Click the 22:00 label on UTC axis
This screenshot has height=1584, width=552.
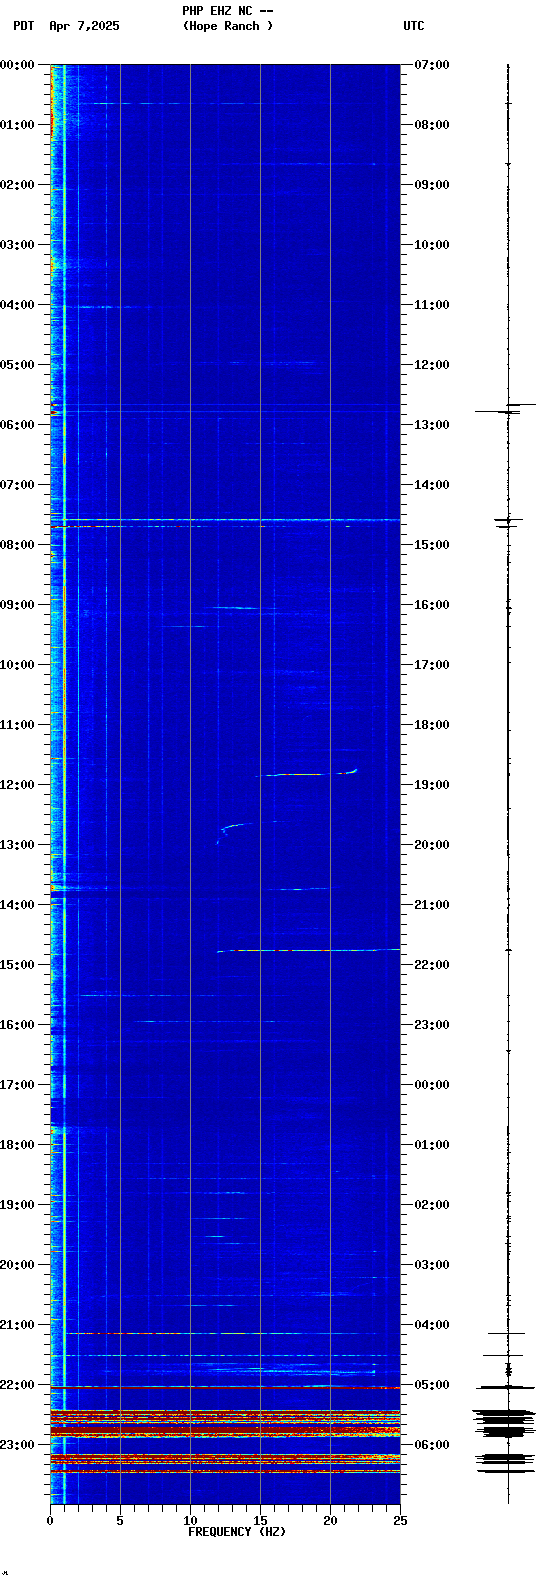[x=432, y=965]
